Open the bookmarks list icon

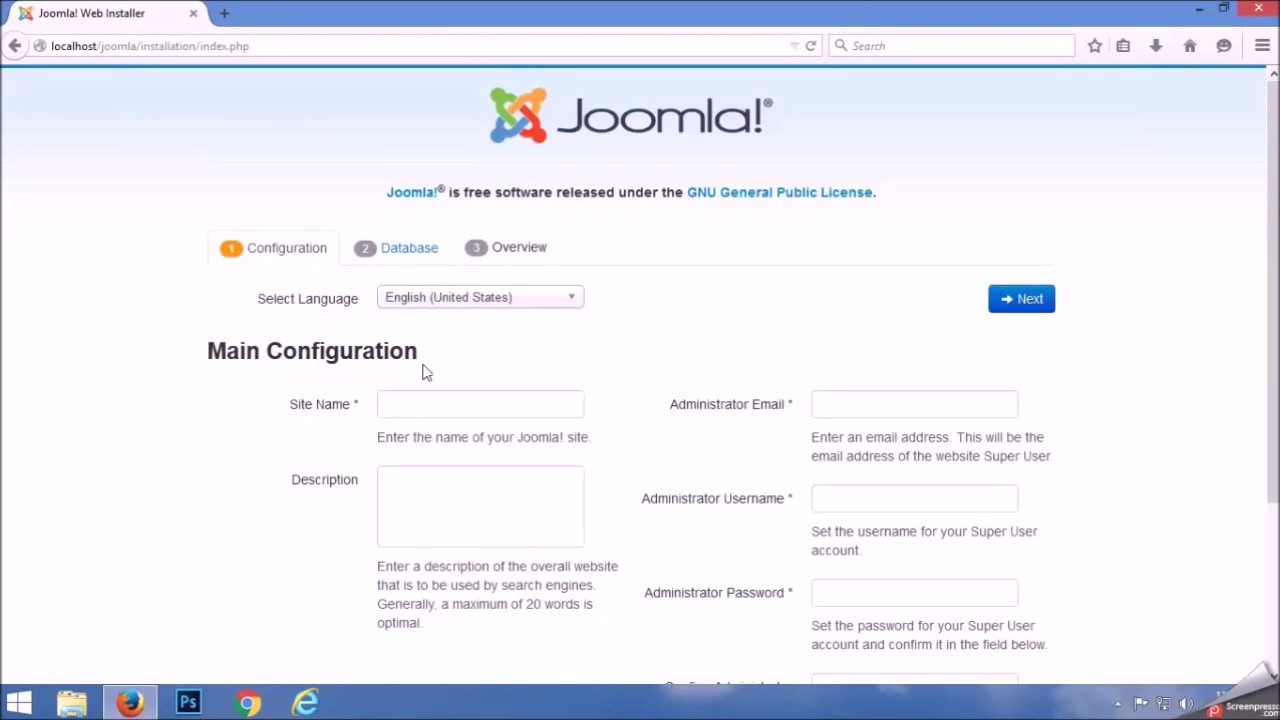pyautogui.click(x=1123, y=45)
